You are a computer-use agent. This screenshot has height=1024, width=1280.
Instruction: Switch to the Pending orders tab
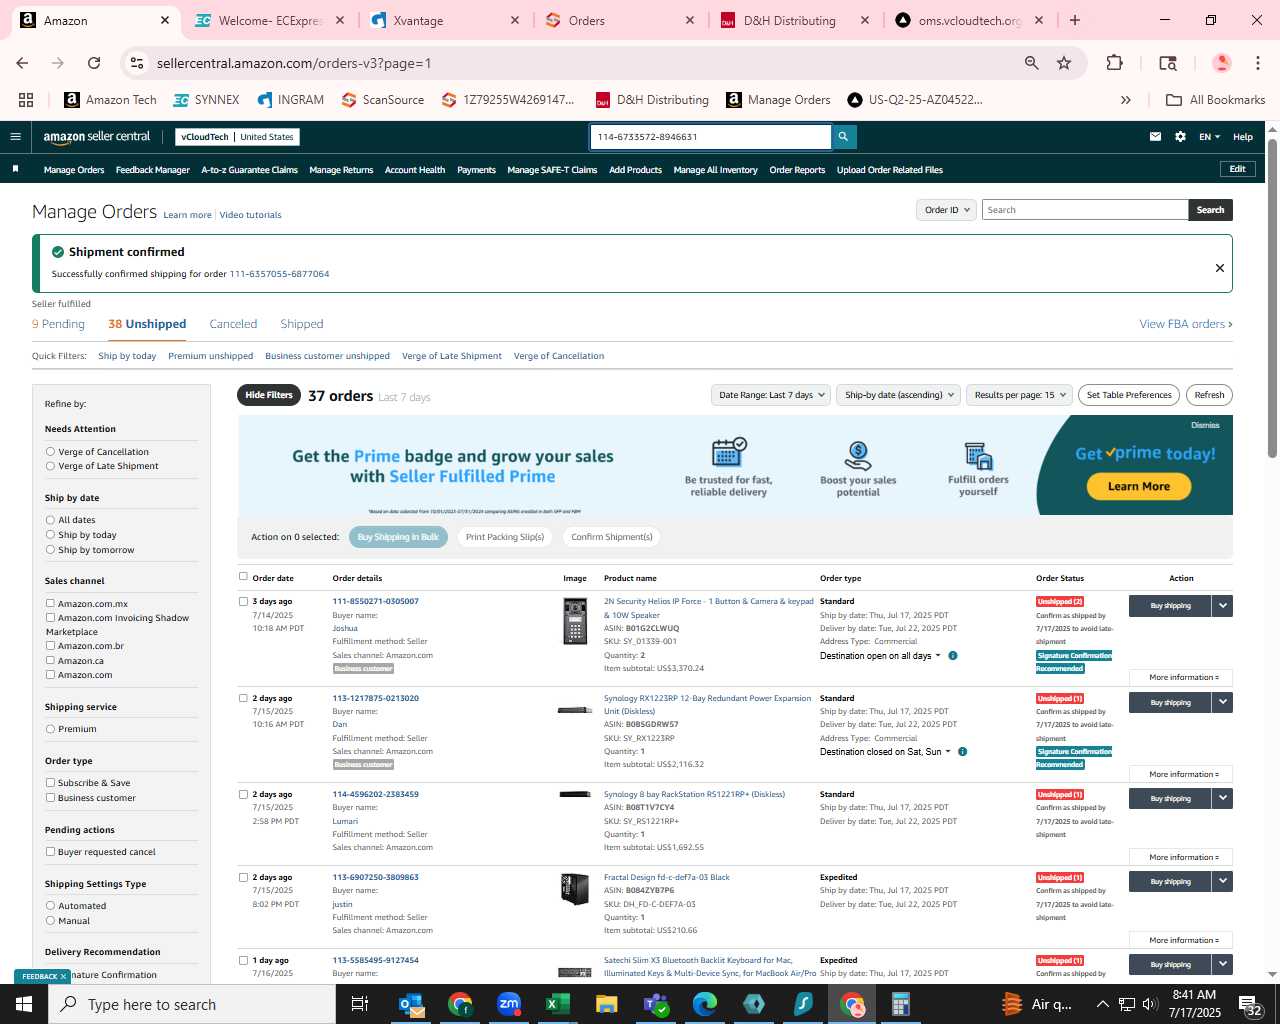click(x=58, y=324)
